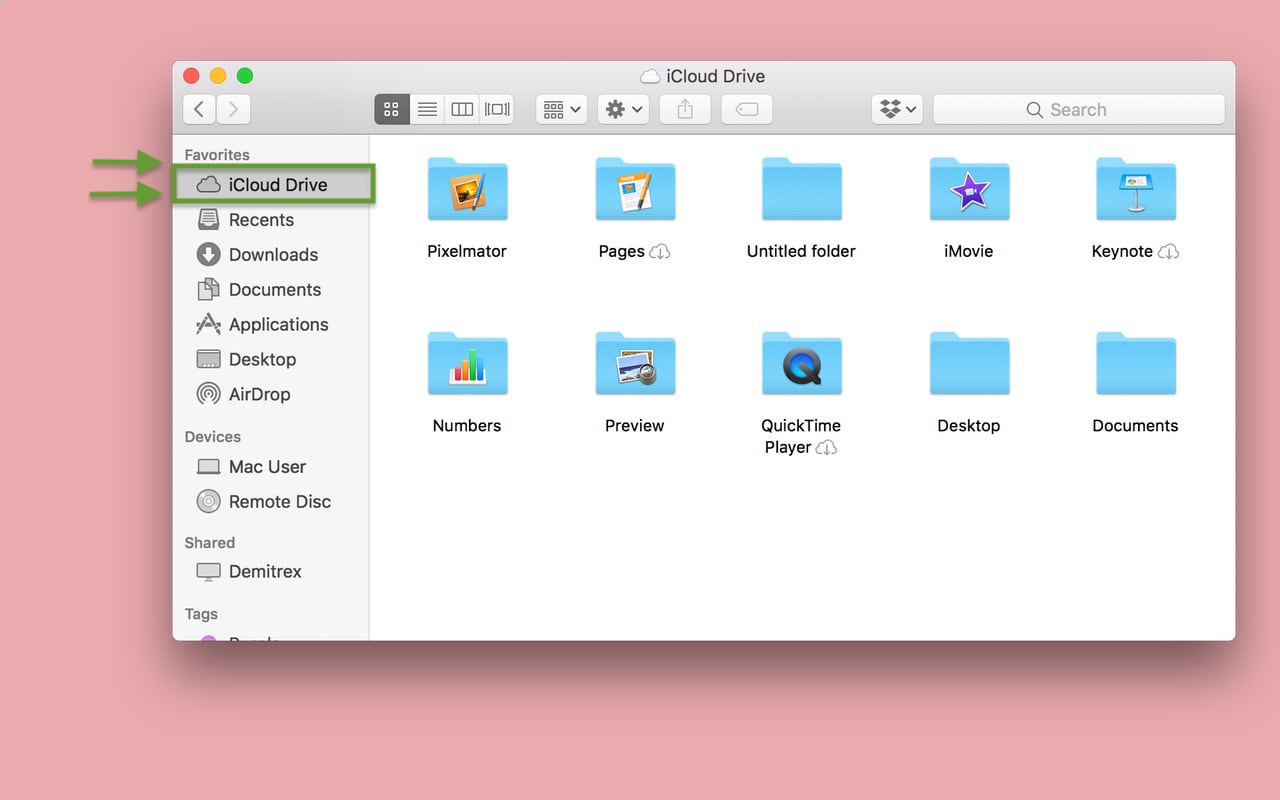Navigate back using the back arrow
Screen dimensions: 1280x800
pos(197,109)
